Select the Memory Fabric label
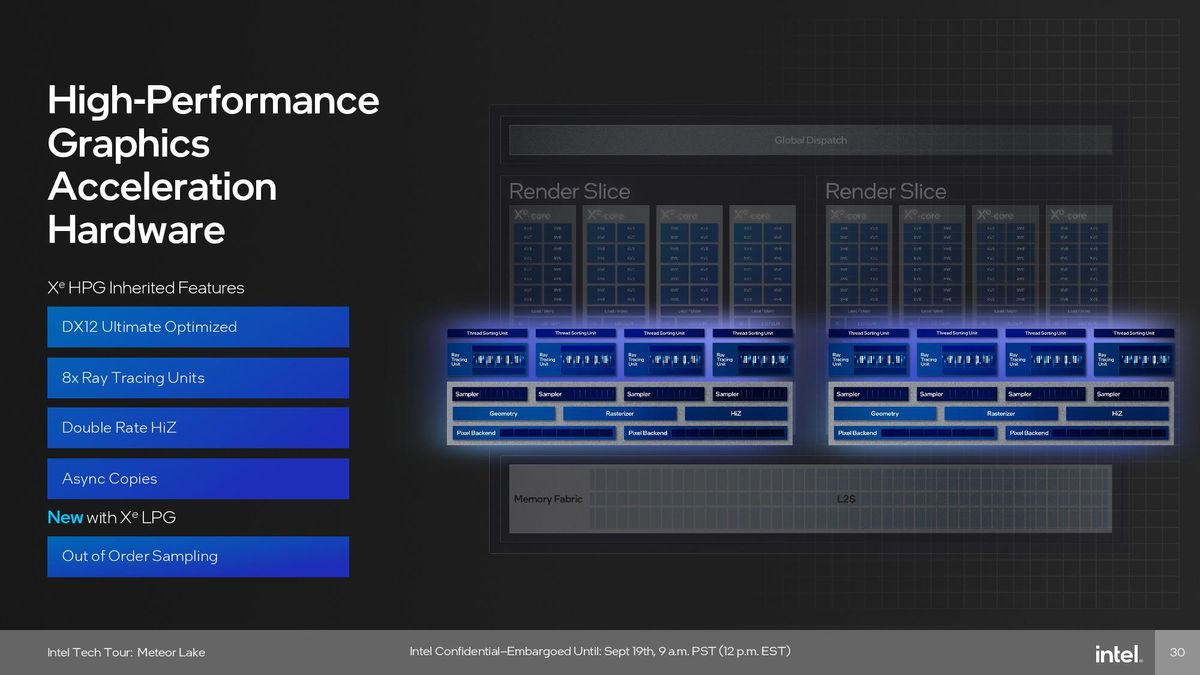 point(548,499)
